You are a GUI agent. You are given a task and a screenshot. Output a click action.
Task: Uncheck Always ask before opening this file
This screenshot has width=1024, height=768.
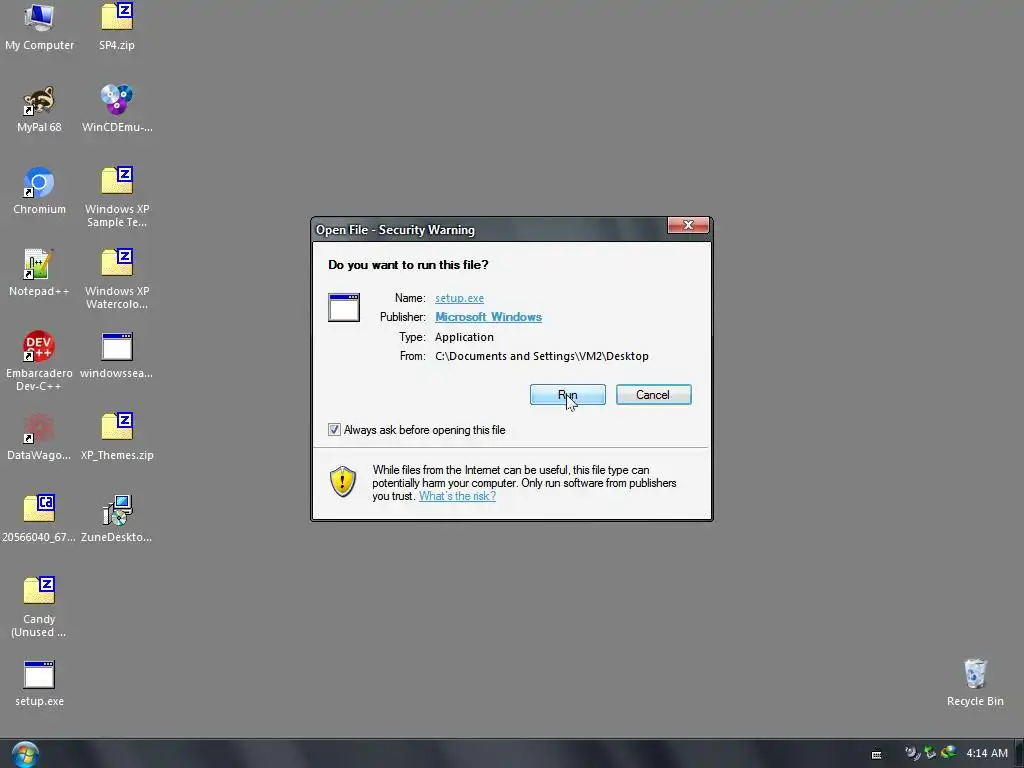coord(334,430)
